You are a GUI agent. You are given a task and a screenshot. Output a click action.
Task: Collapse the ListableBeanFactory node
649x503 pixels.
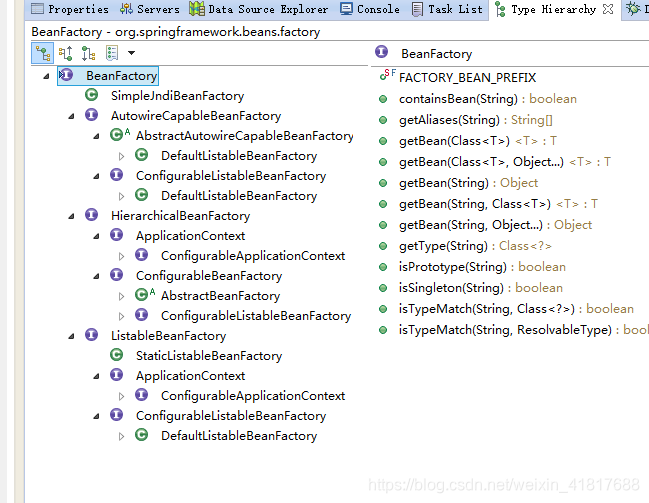(71, 336)
